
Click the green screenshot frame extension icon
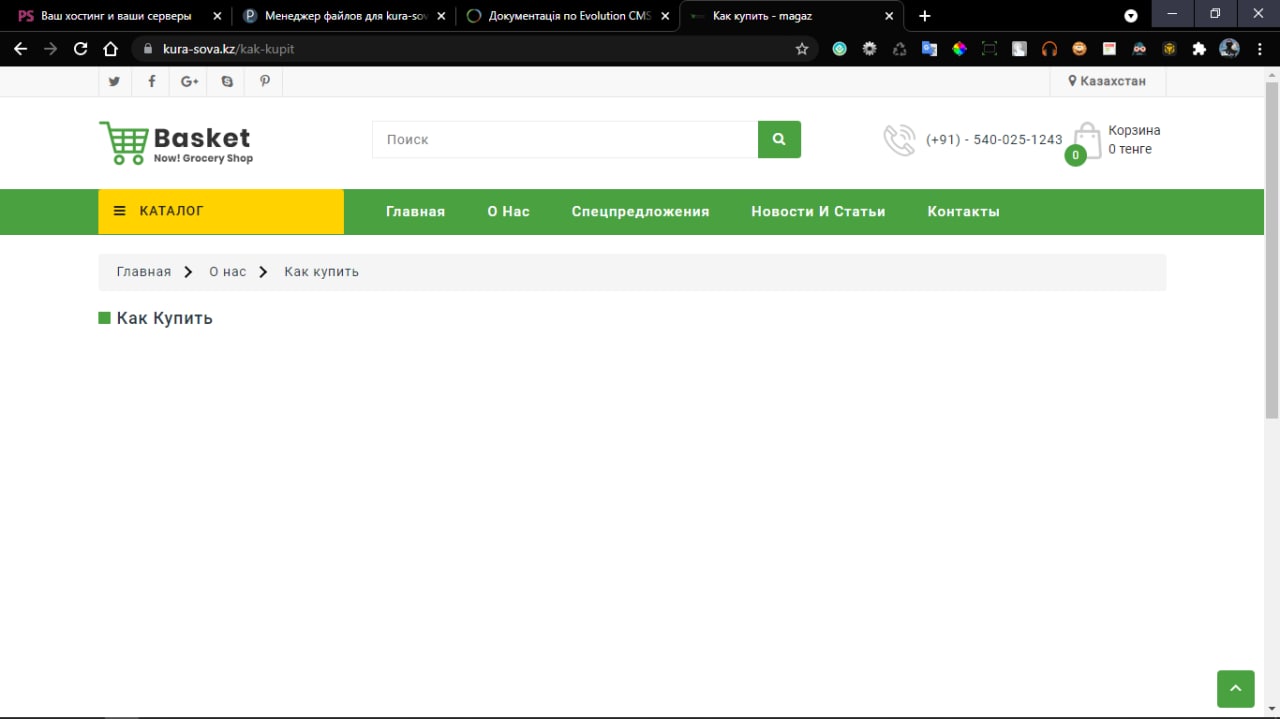tap(989, 49)
